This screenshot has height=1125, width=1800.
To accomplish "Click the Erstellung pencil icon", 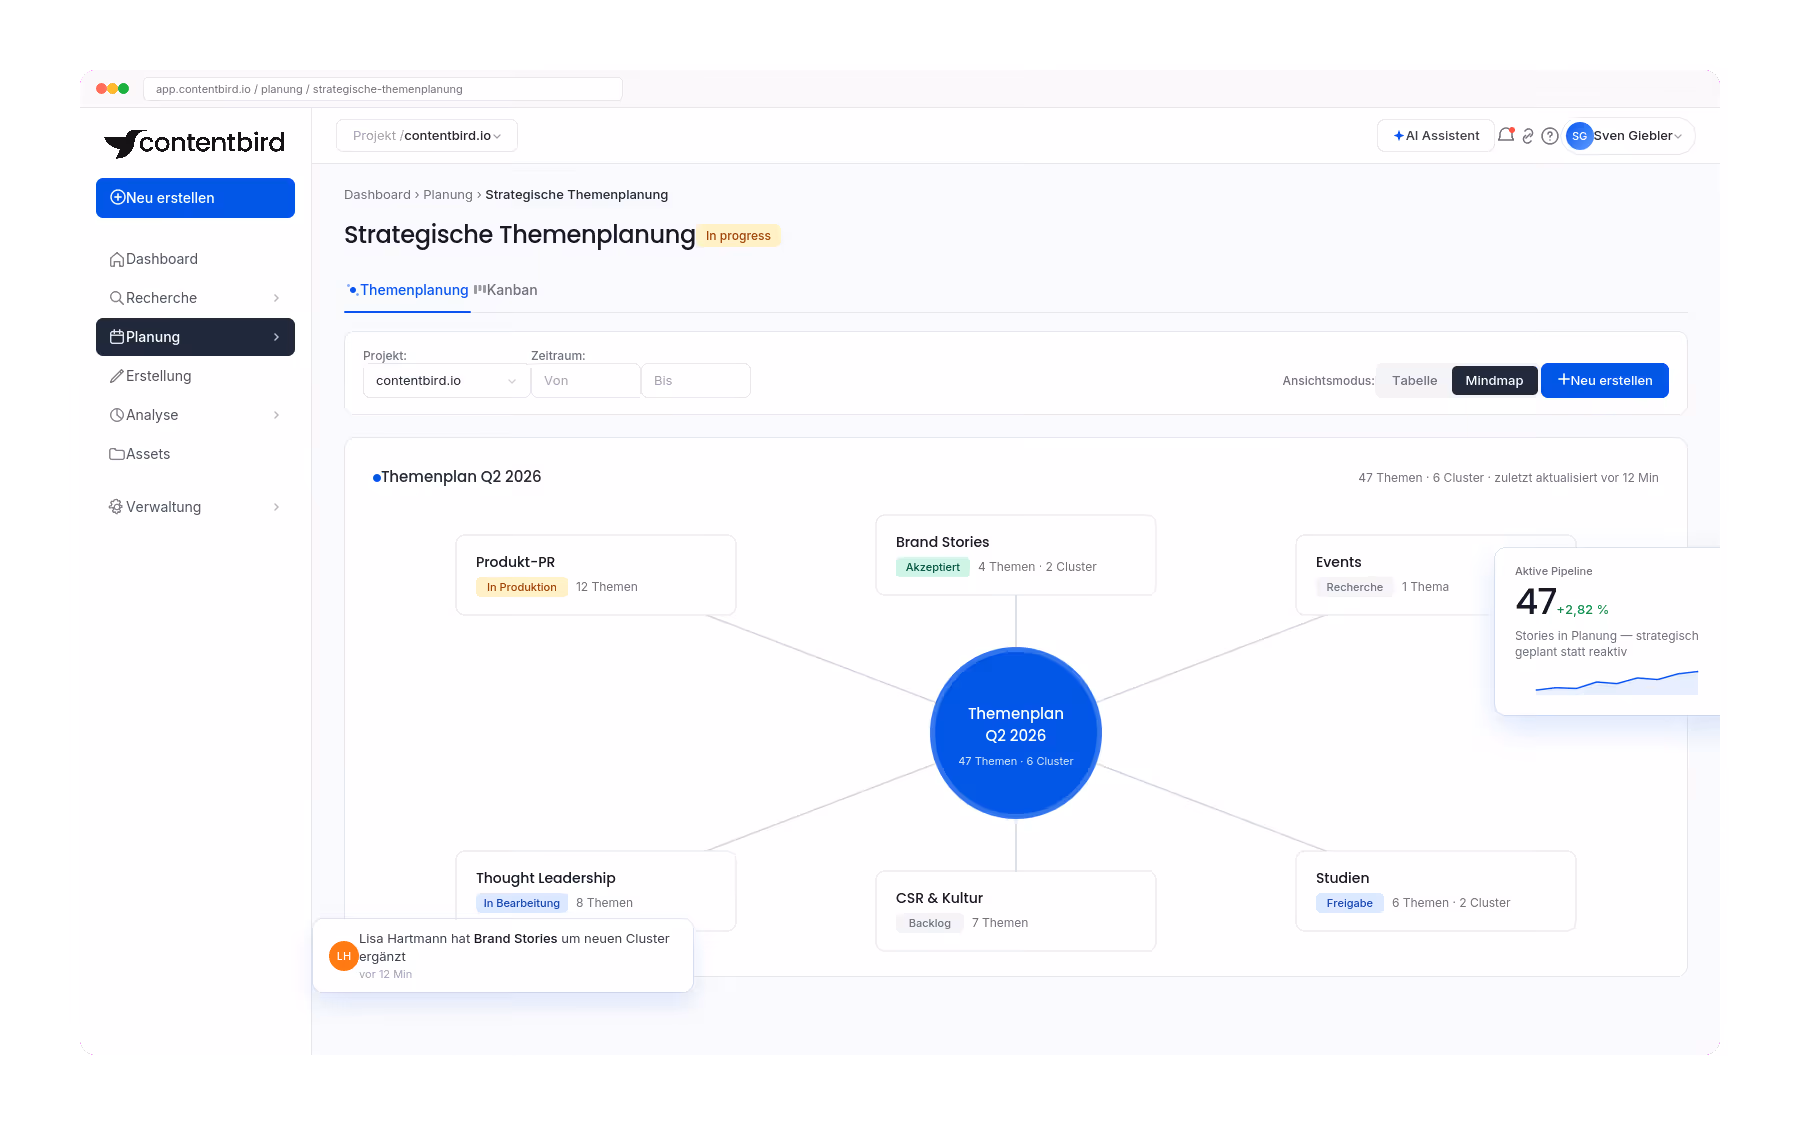I will coord(117,376).
